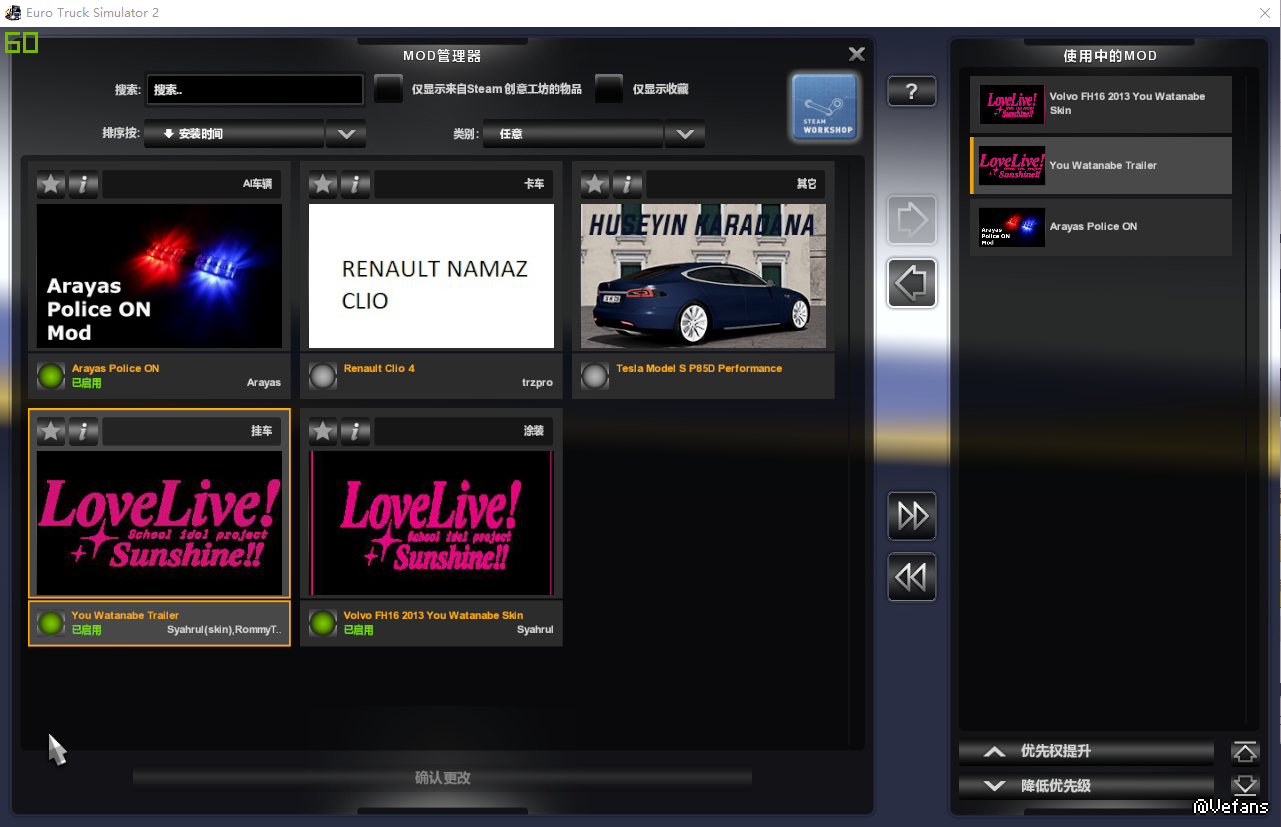1281x827 pixels.
Task: Move mod to top priority icon
Action: 1244,752
